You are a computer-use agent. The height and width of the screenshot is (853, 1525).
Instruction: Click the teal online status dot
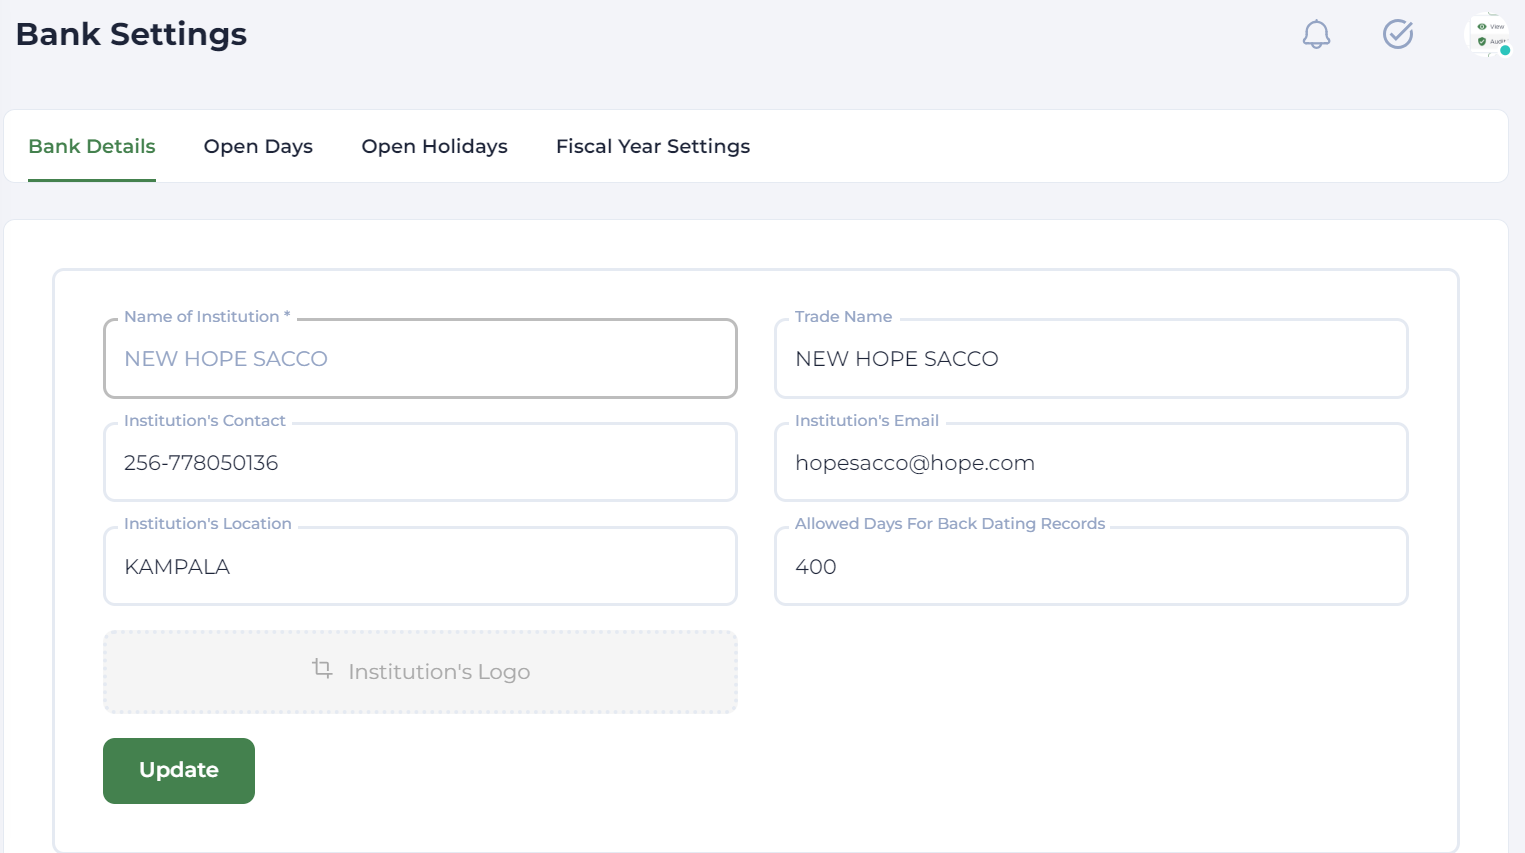tap(1505, 50)
